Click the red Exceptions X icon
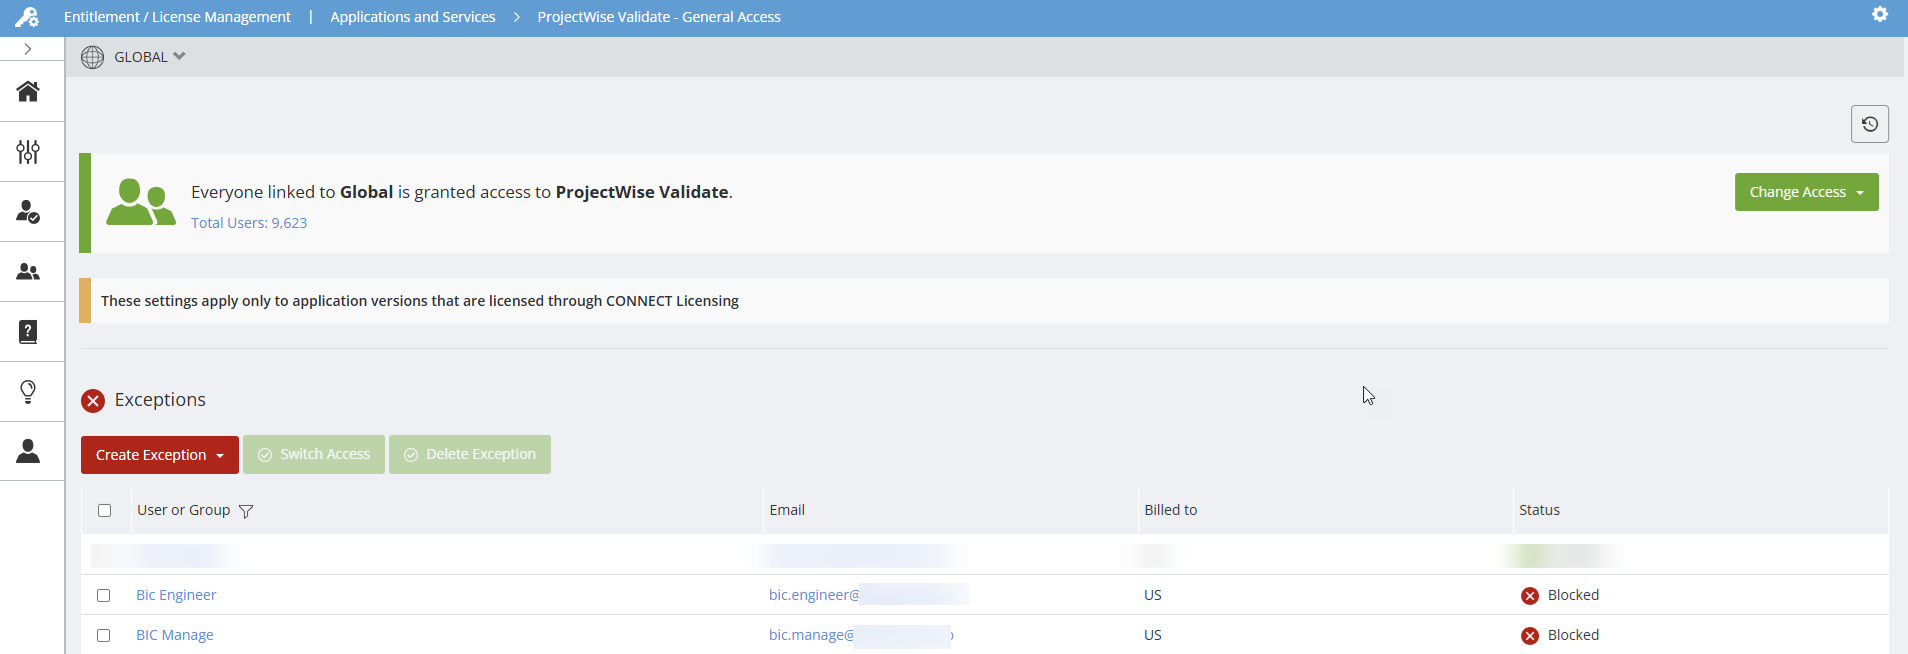 (x=93, y=401)
